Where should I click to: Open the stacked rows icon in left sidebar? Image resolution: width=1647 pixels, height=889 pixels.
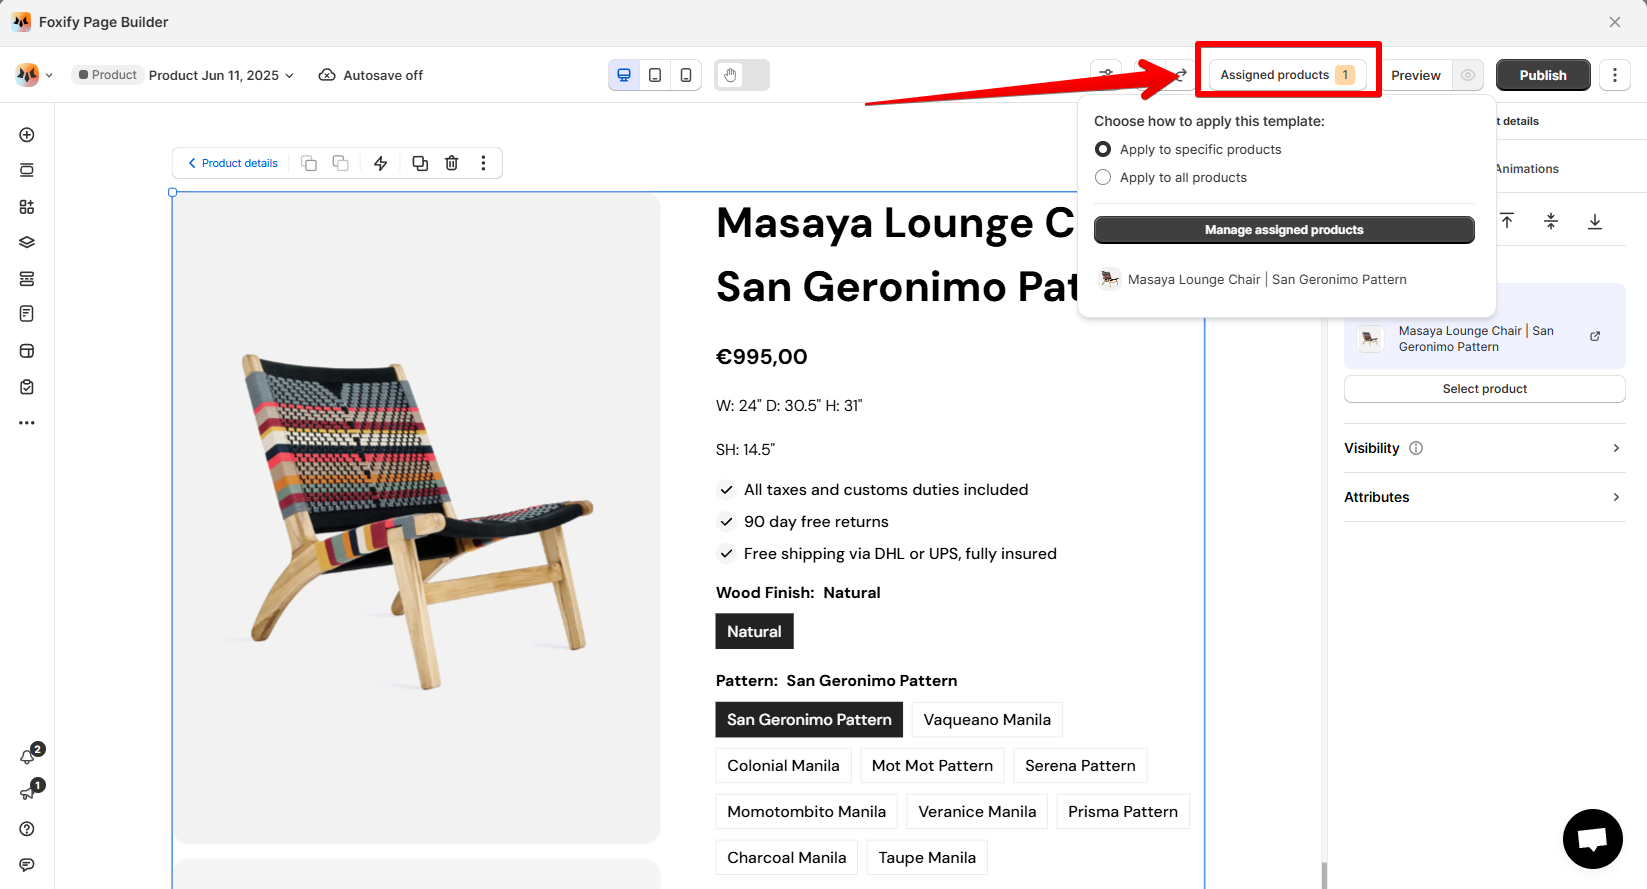(27, 278)
